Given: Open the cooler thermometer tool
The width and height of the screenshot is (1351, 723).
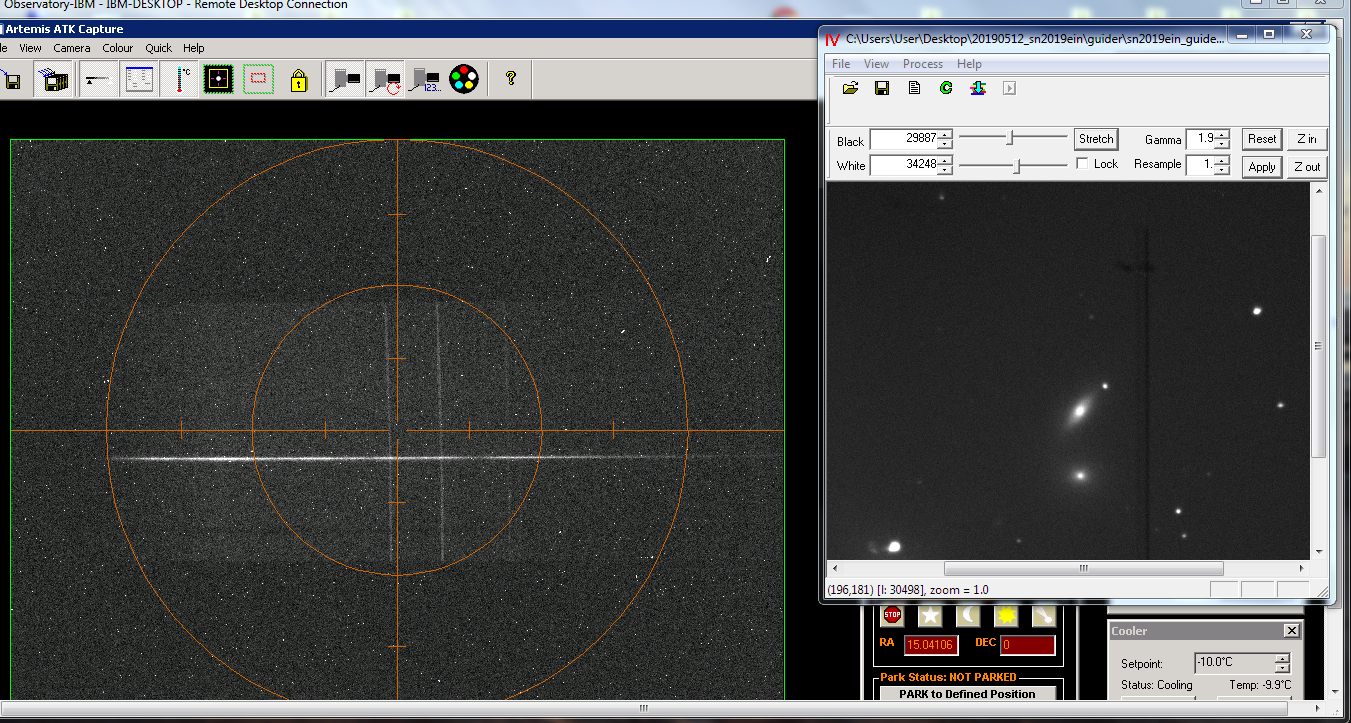Looking at the screenshot, I should point(182,79).
